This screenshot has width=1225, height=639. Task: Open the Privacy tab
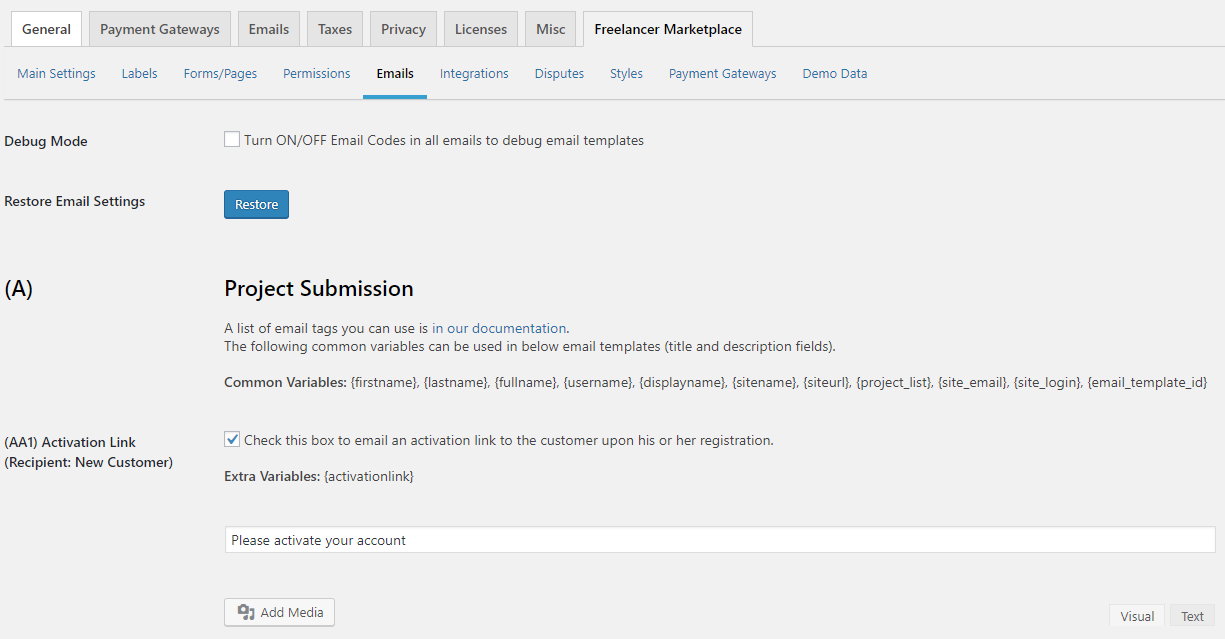click(x=403, y=29)
